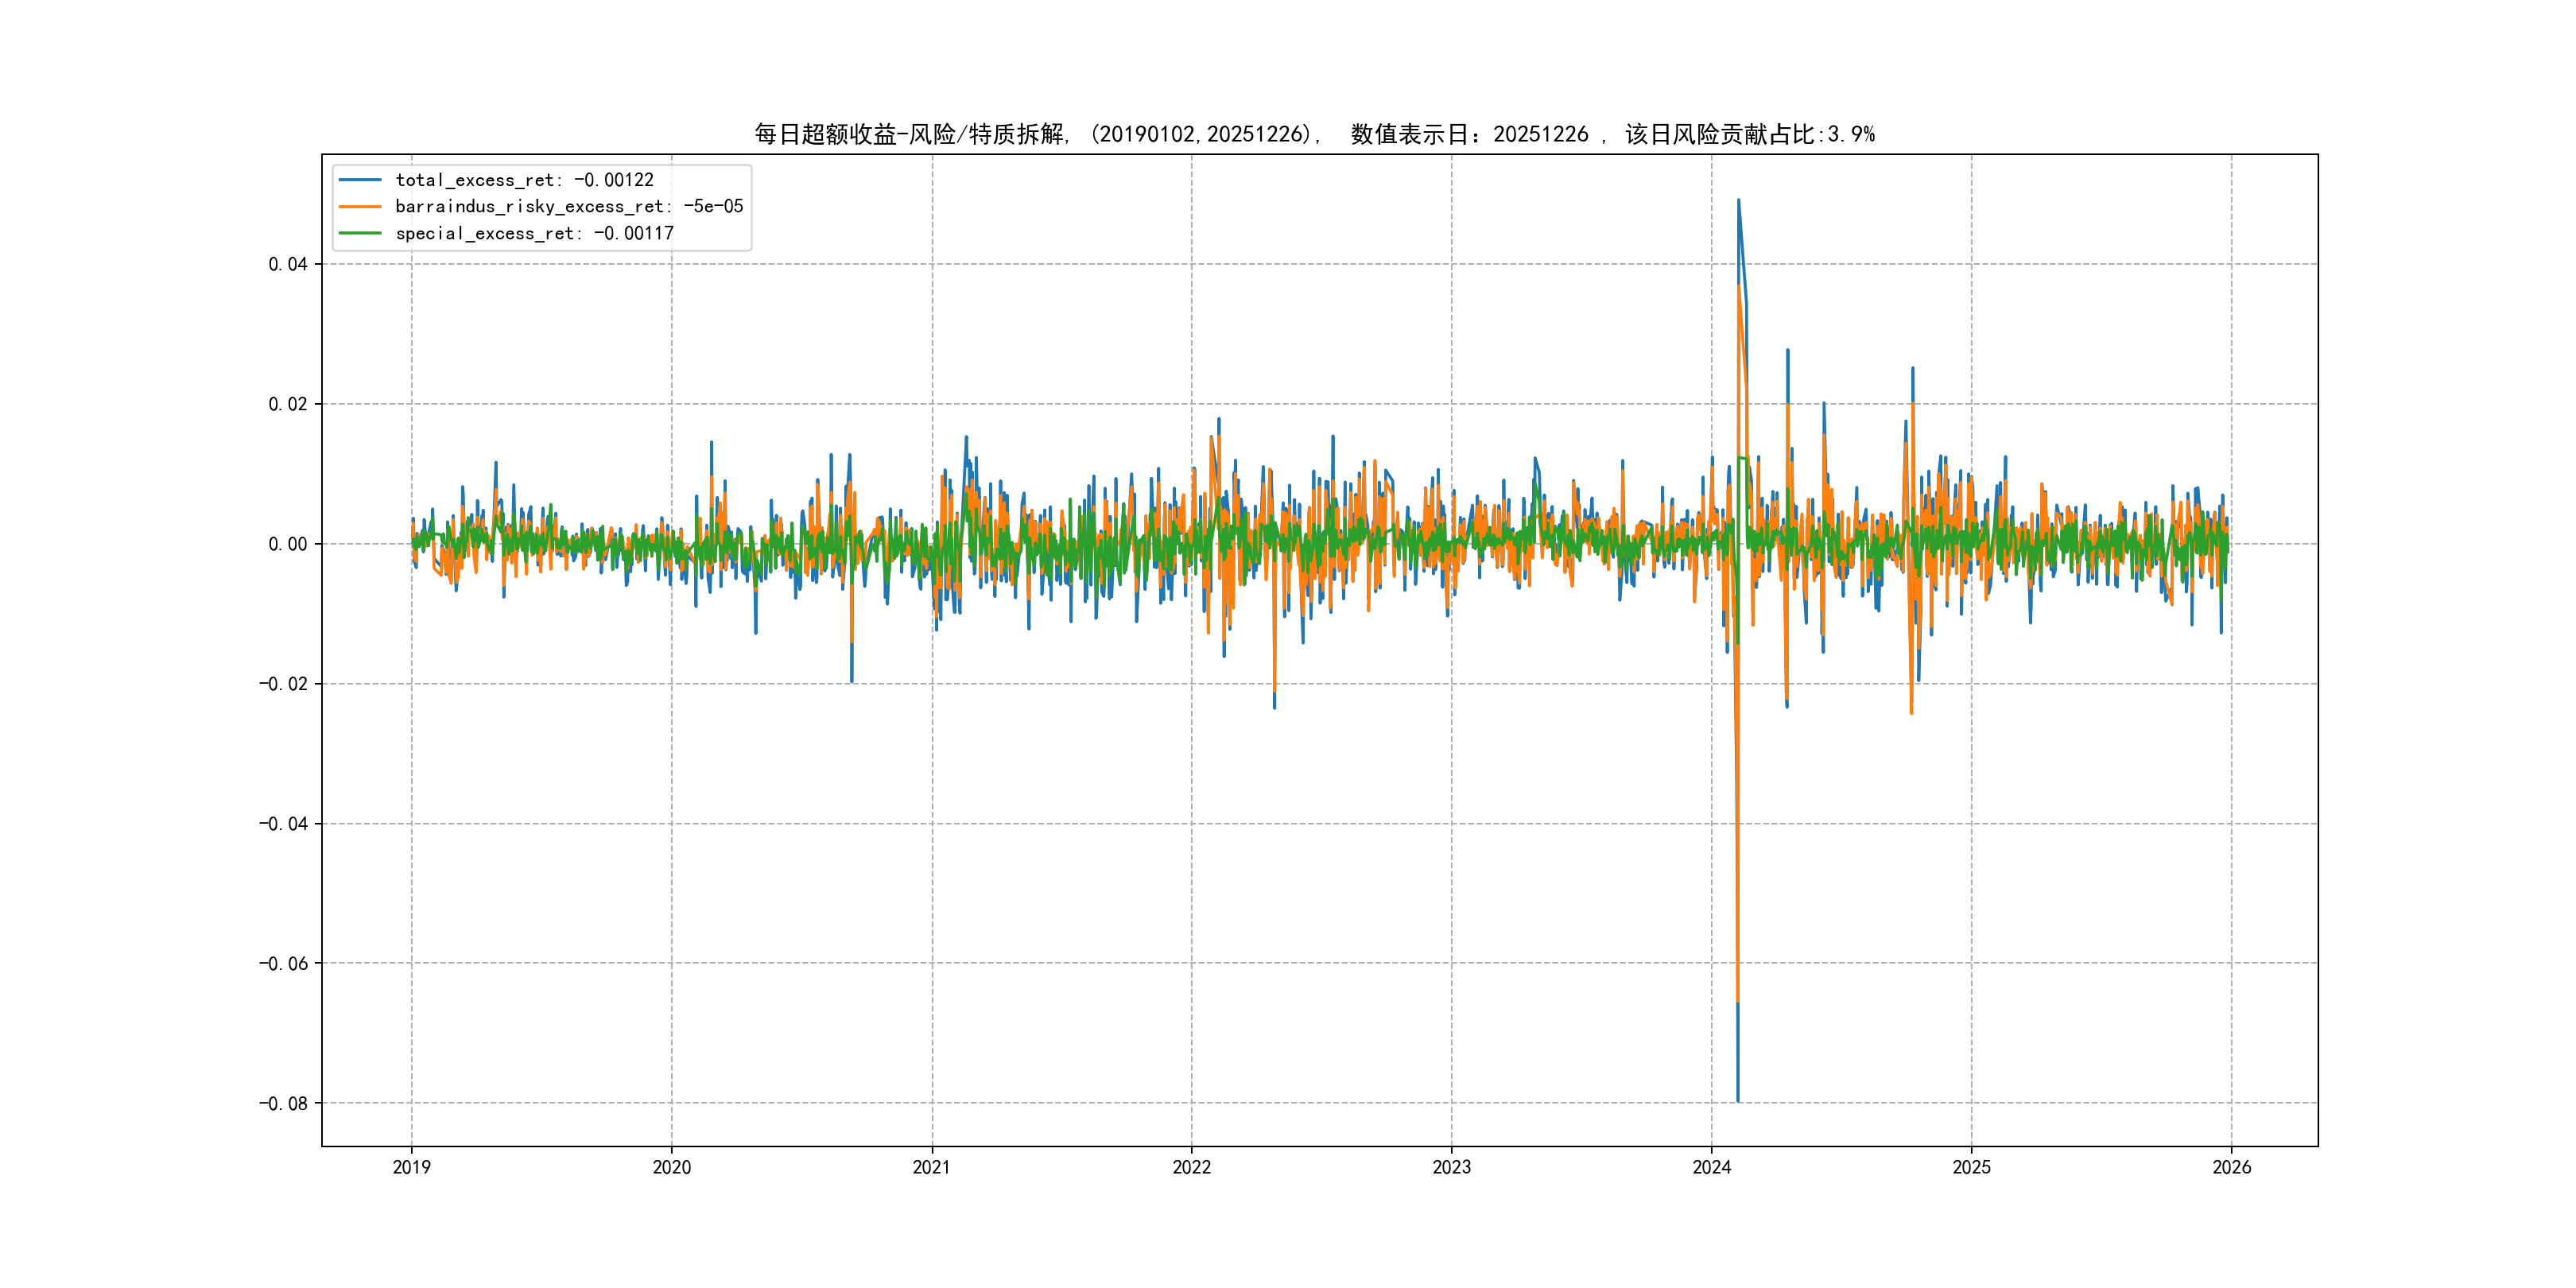
Task: Click the 0.04 y-axis tick label
Action: point(287,264)
